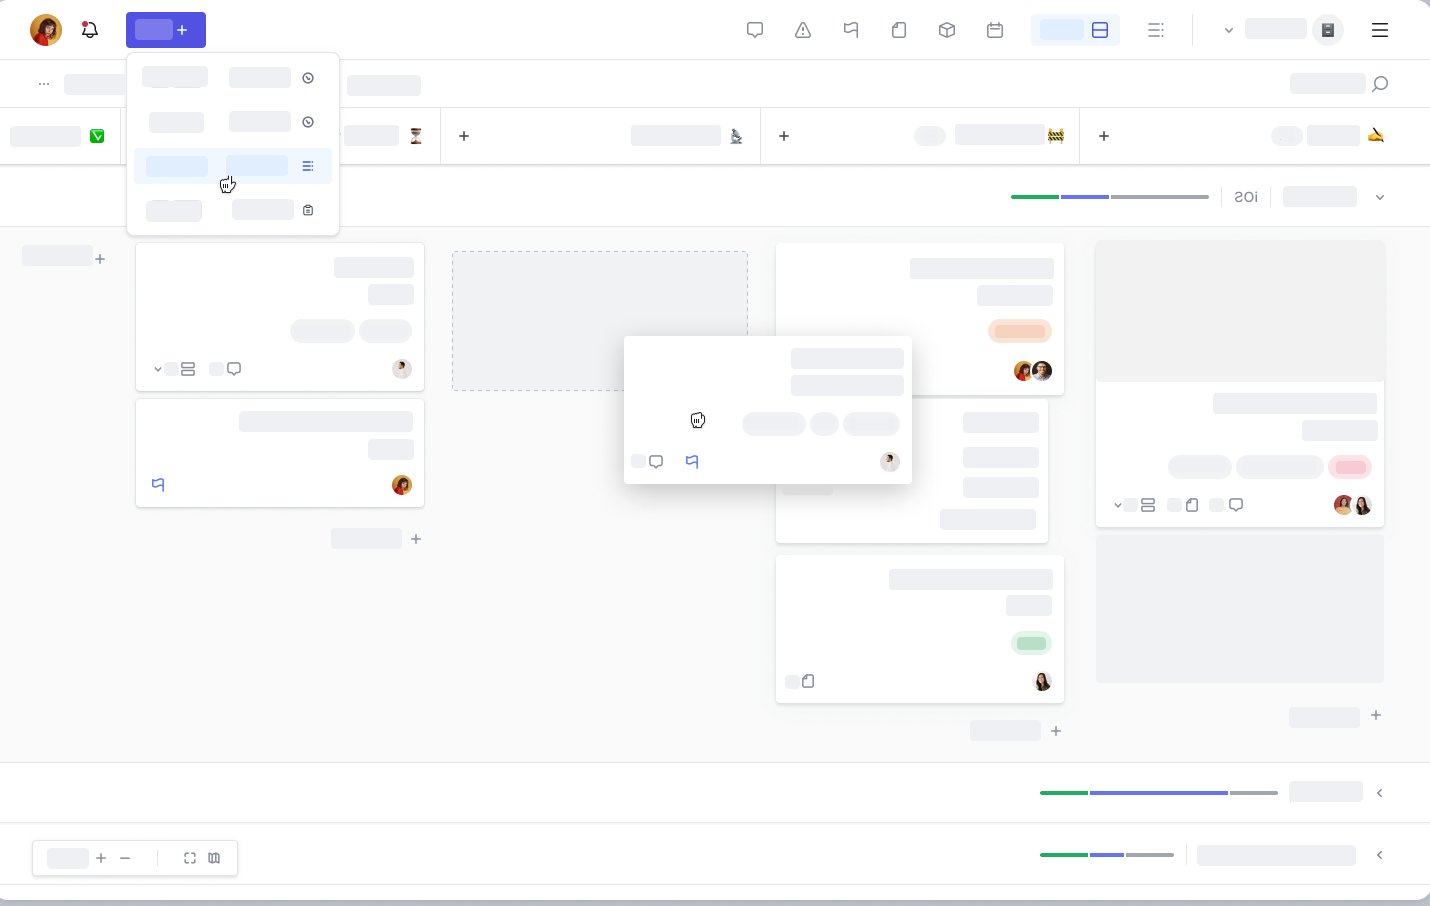The width and height of the screenshot is (1430, 906).
Task: Click the green check mark column header
Action: point(97,136)
